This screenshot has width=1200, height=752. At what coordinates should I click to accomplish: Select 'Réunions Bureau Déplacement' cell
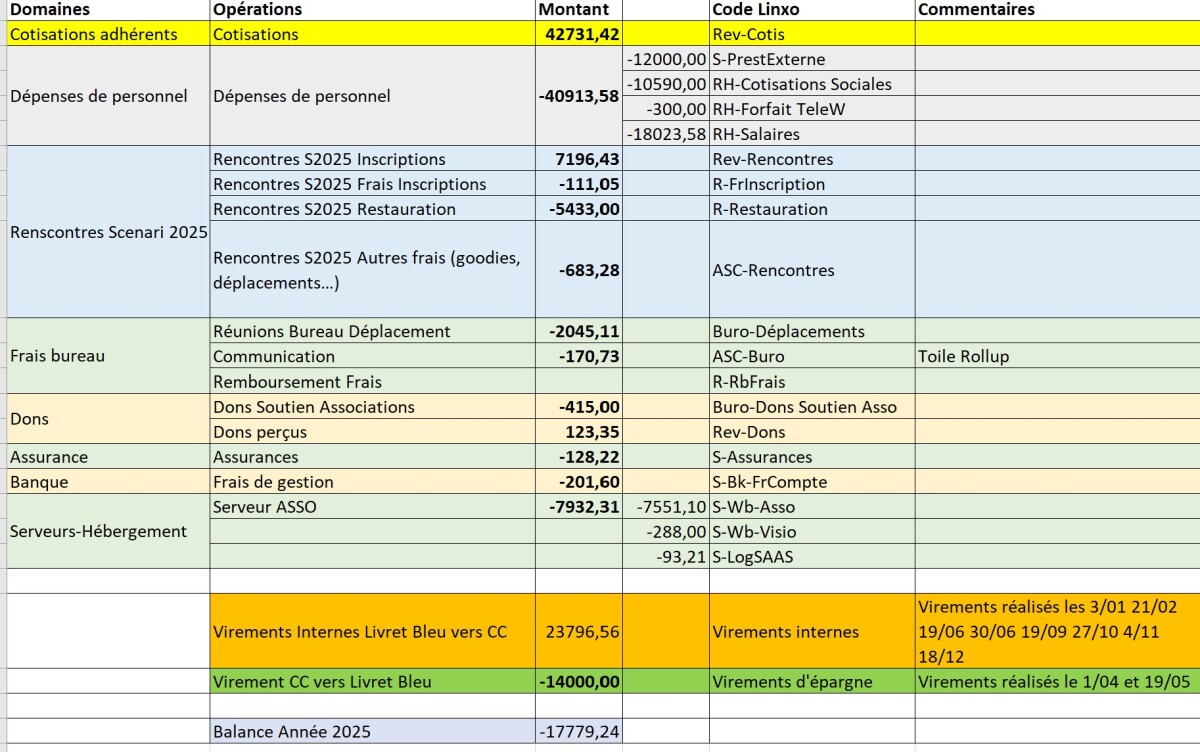click(372, 331)
